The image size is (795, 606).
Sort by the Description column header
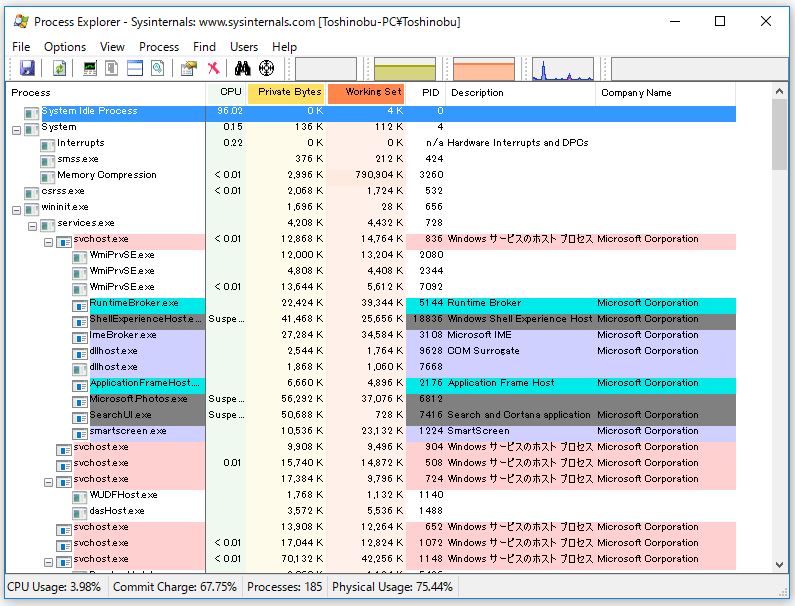click(x=521, y=93)
